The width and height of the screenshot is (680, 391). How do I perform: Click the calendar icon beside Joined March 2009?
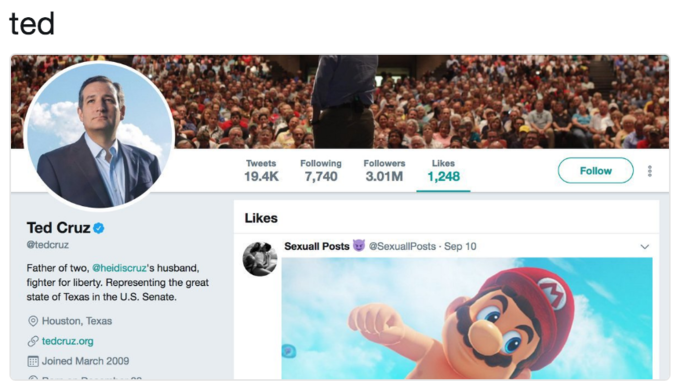click(33, 361)
